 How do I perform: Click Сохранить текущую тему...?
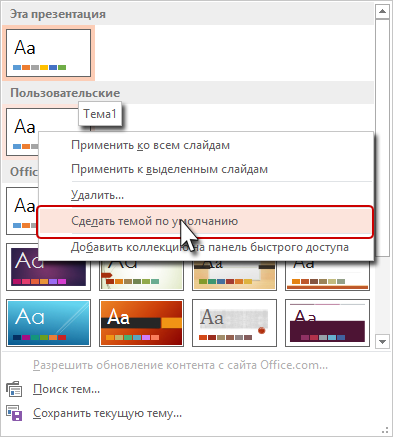[x=107, y=413]
